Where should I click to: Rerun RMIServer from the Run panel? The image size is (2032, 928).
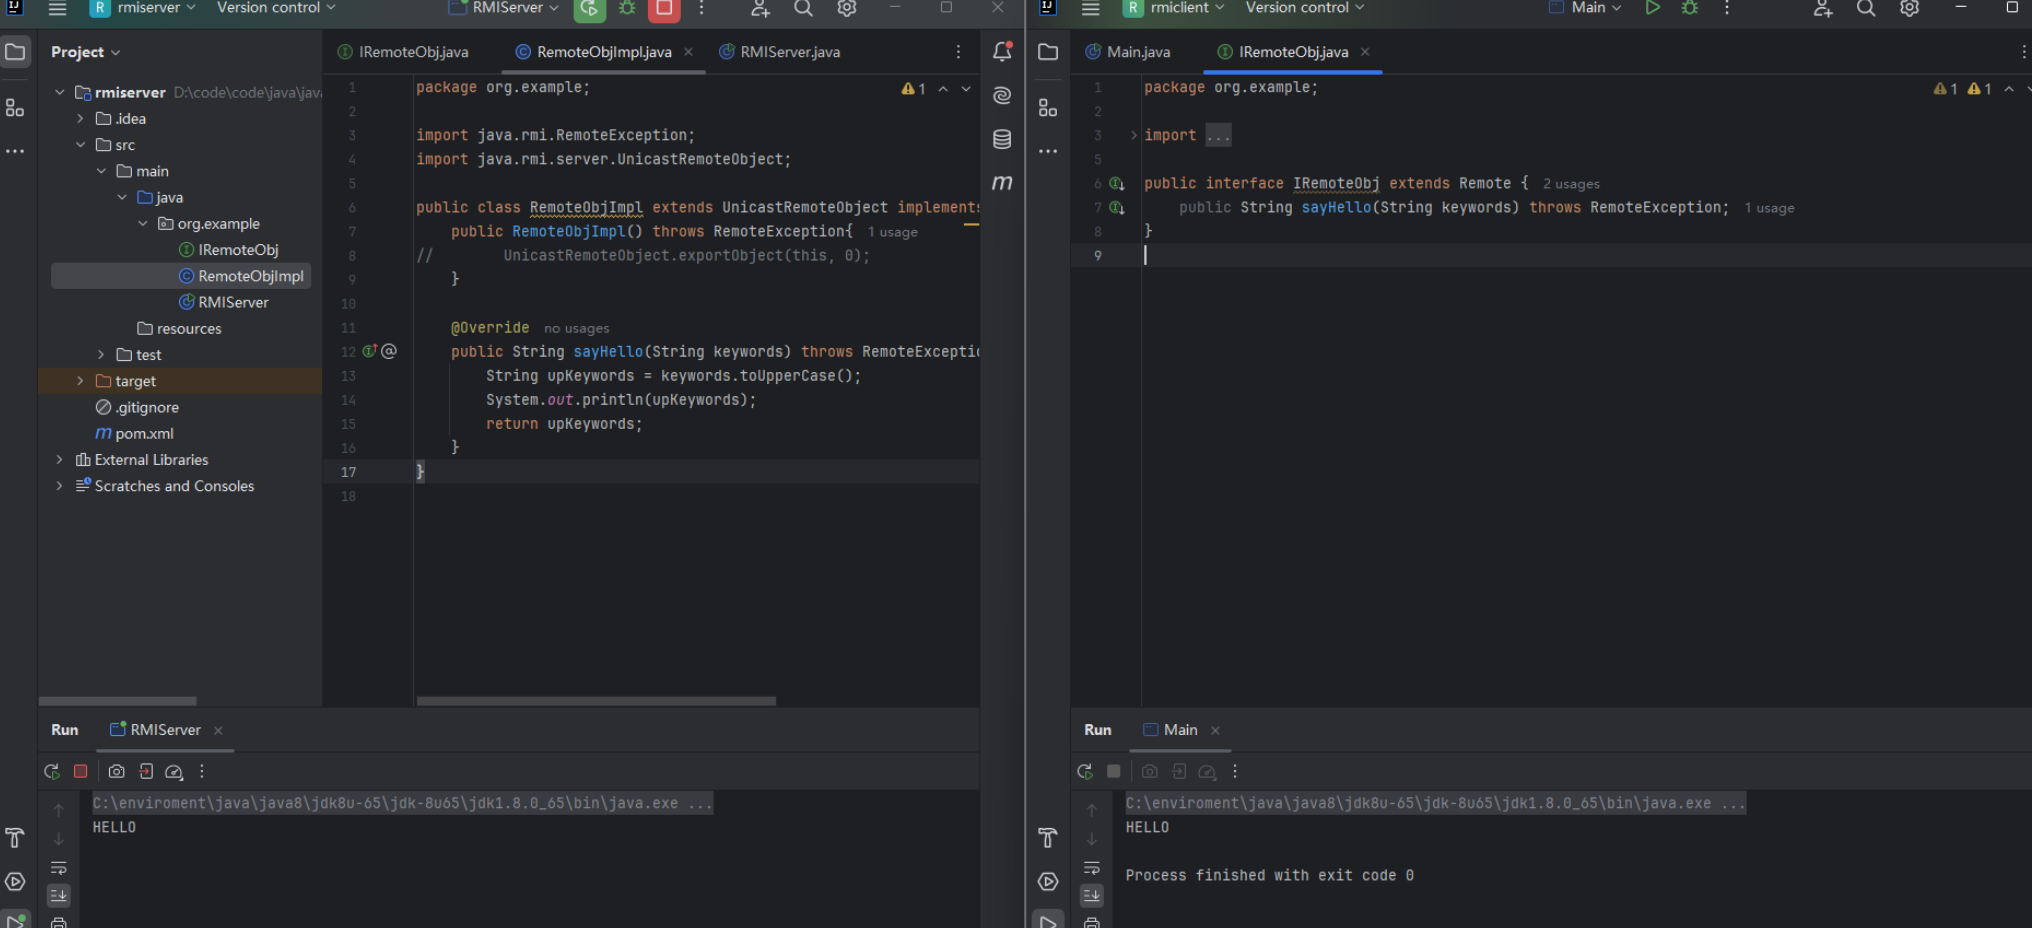tap(52, 771)
